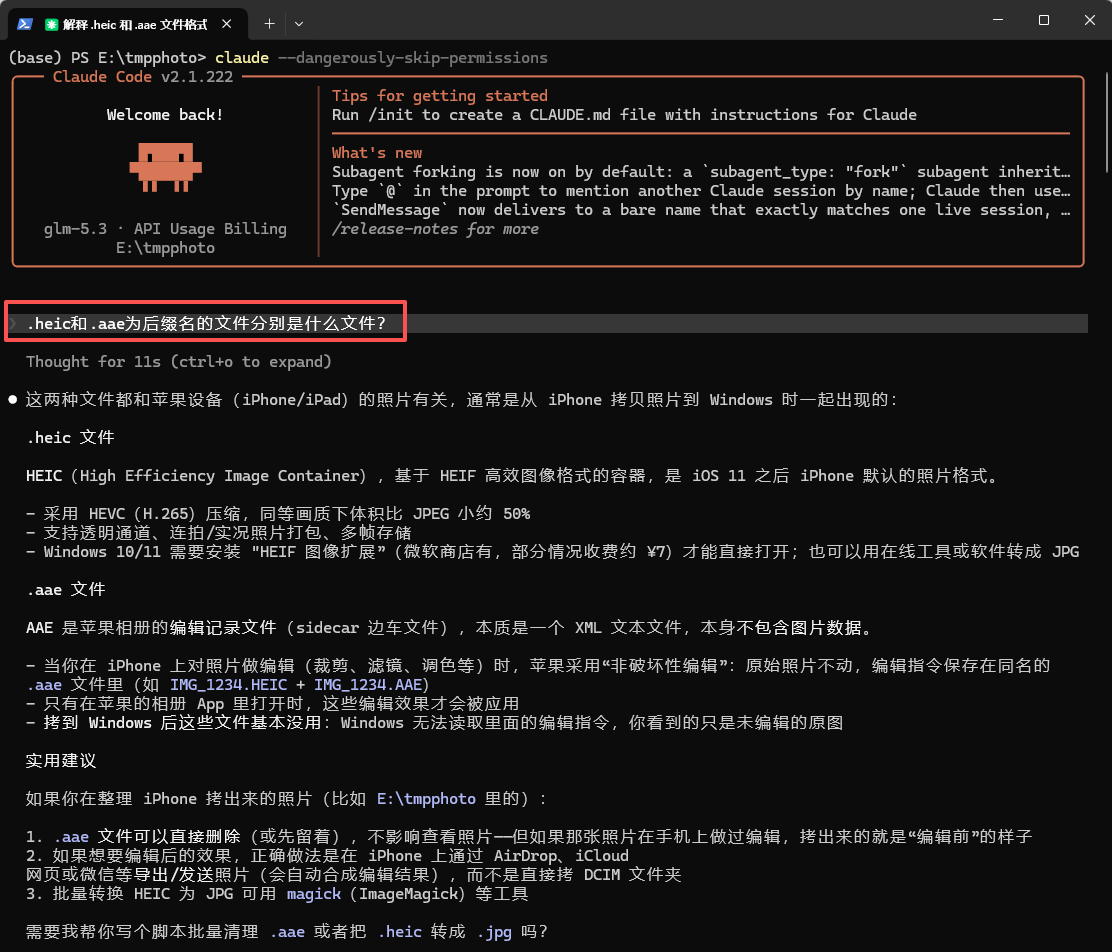Click the green status icon in the tab title
Viewport: 1112px width, 952px height.
point(51,25)
